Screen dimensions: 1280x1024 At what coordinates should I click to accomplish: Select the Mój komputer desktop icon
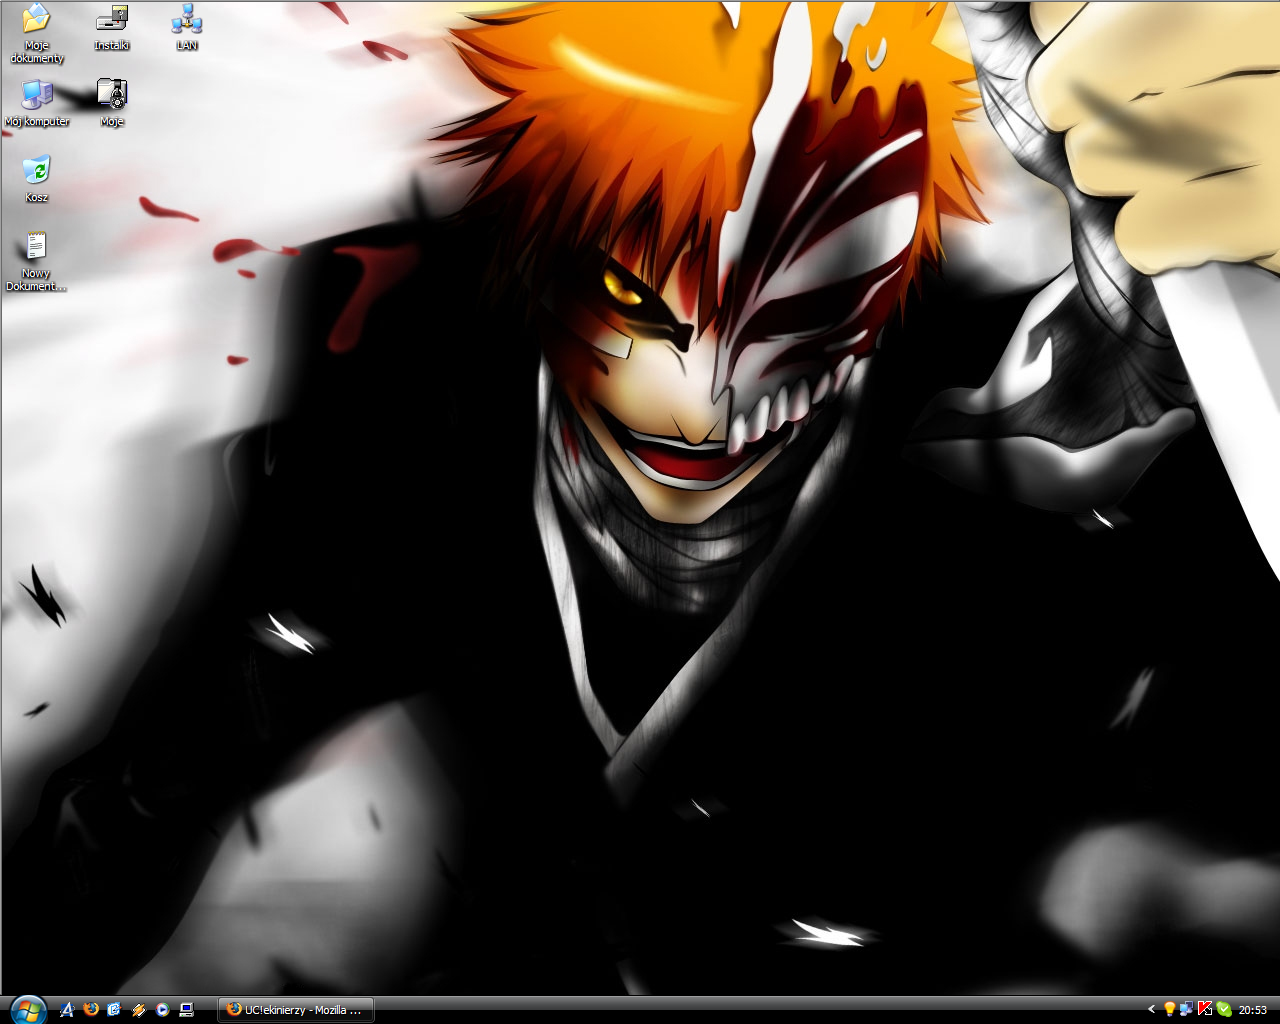(x=37, y=103)
